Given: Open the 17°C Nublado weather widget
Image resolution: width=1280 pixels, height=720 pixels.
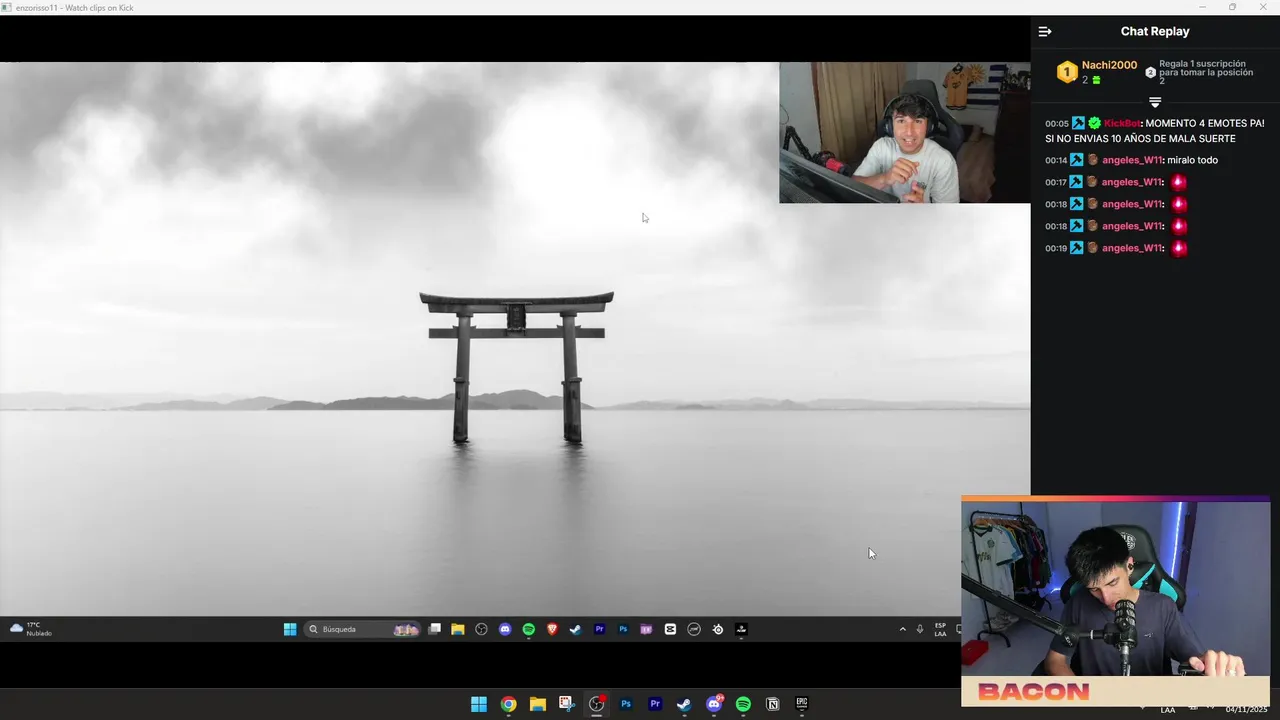Looking at the screenshot, I should (30, 629).
